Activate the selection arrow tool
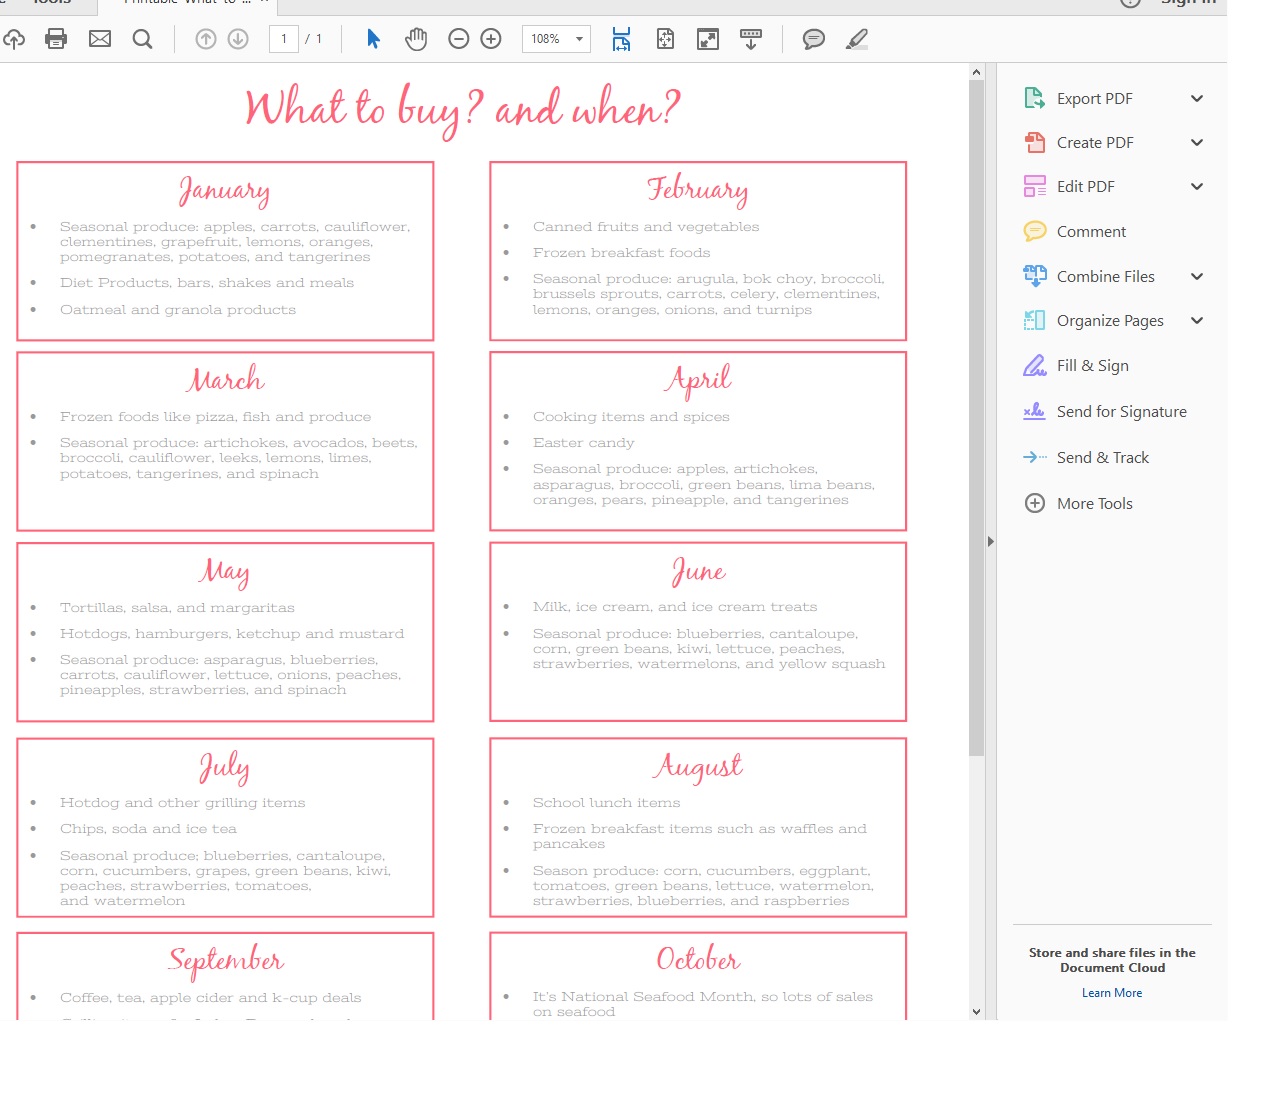 tap(374, 39)
